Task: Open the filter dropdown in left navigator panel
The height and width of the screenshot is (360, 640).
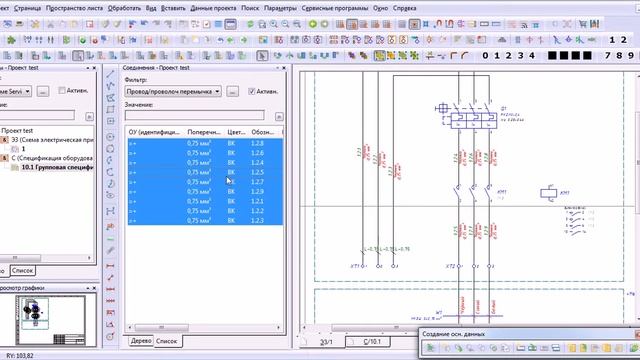Action: point(15,91)
